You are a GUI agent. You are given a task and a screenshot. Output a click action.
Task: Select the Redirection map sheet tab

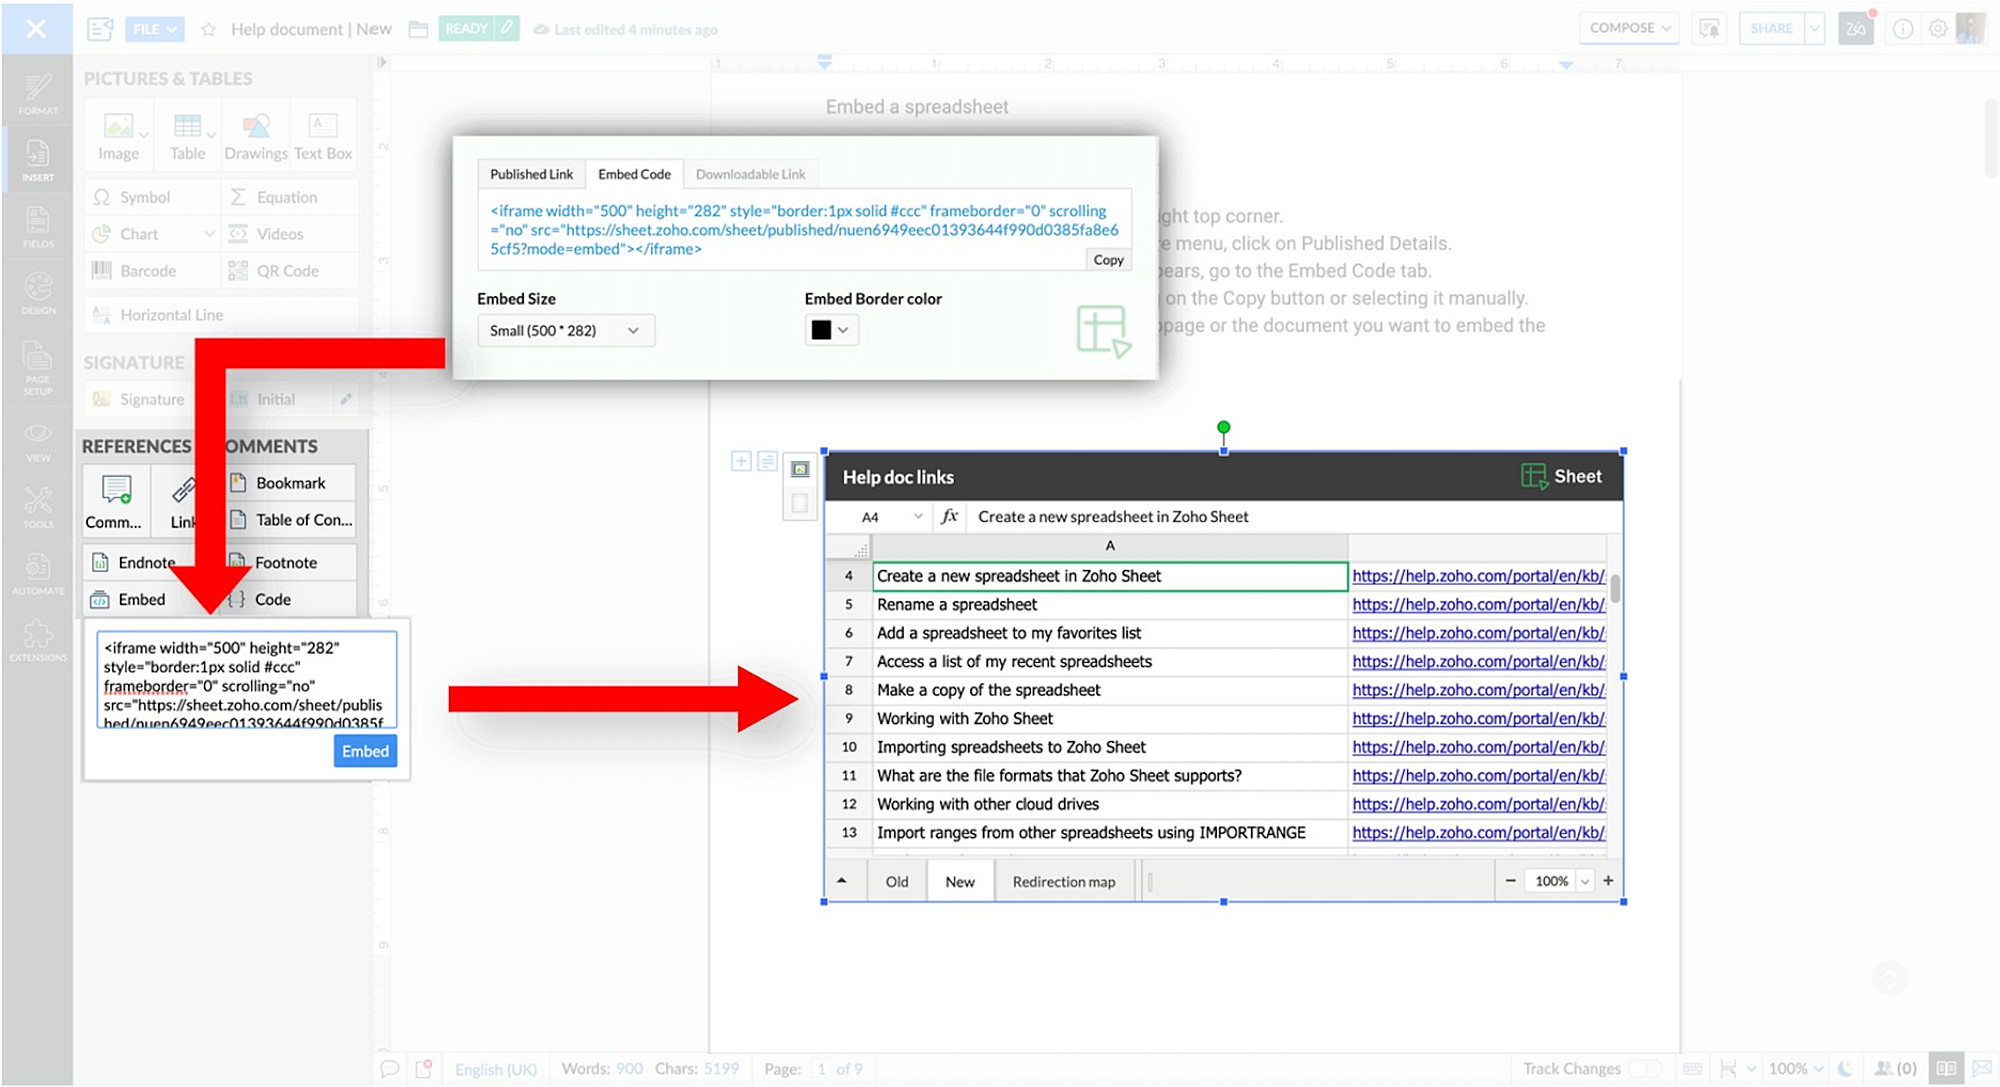point(1063,882)
